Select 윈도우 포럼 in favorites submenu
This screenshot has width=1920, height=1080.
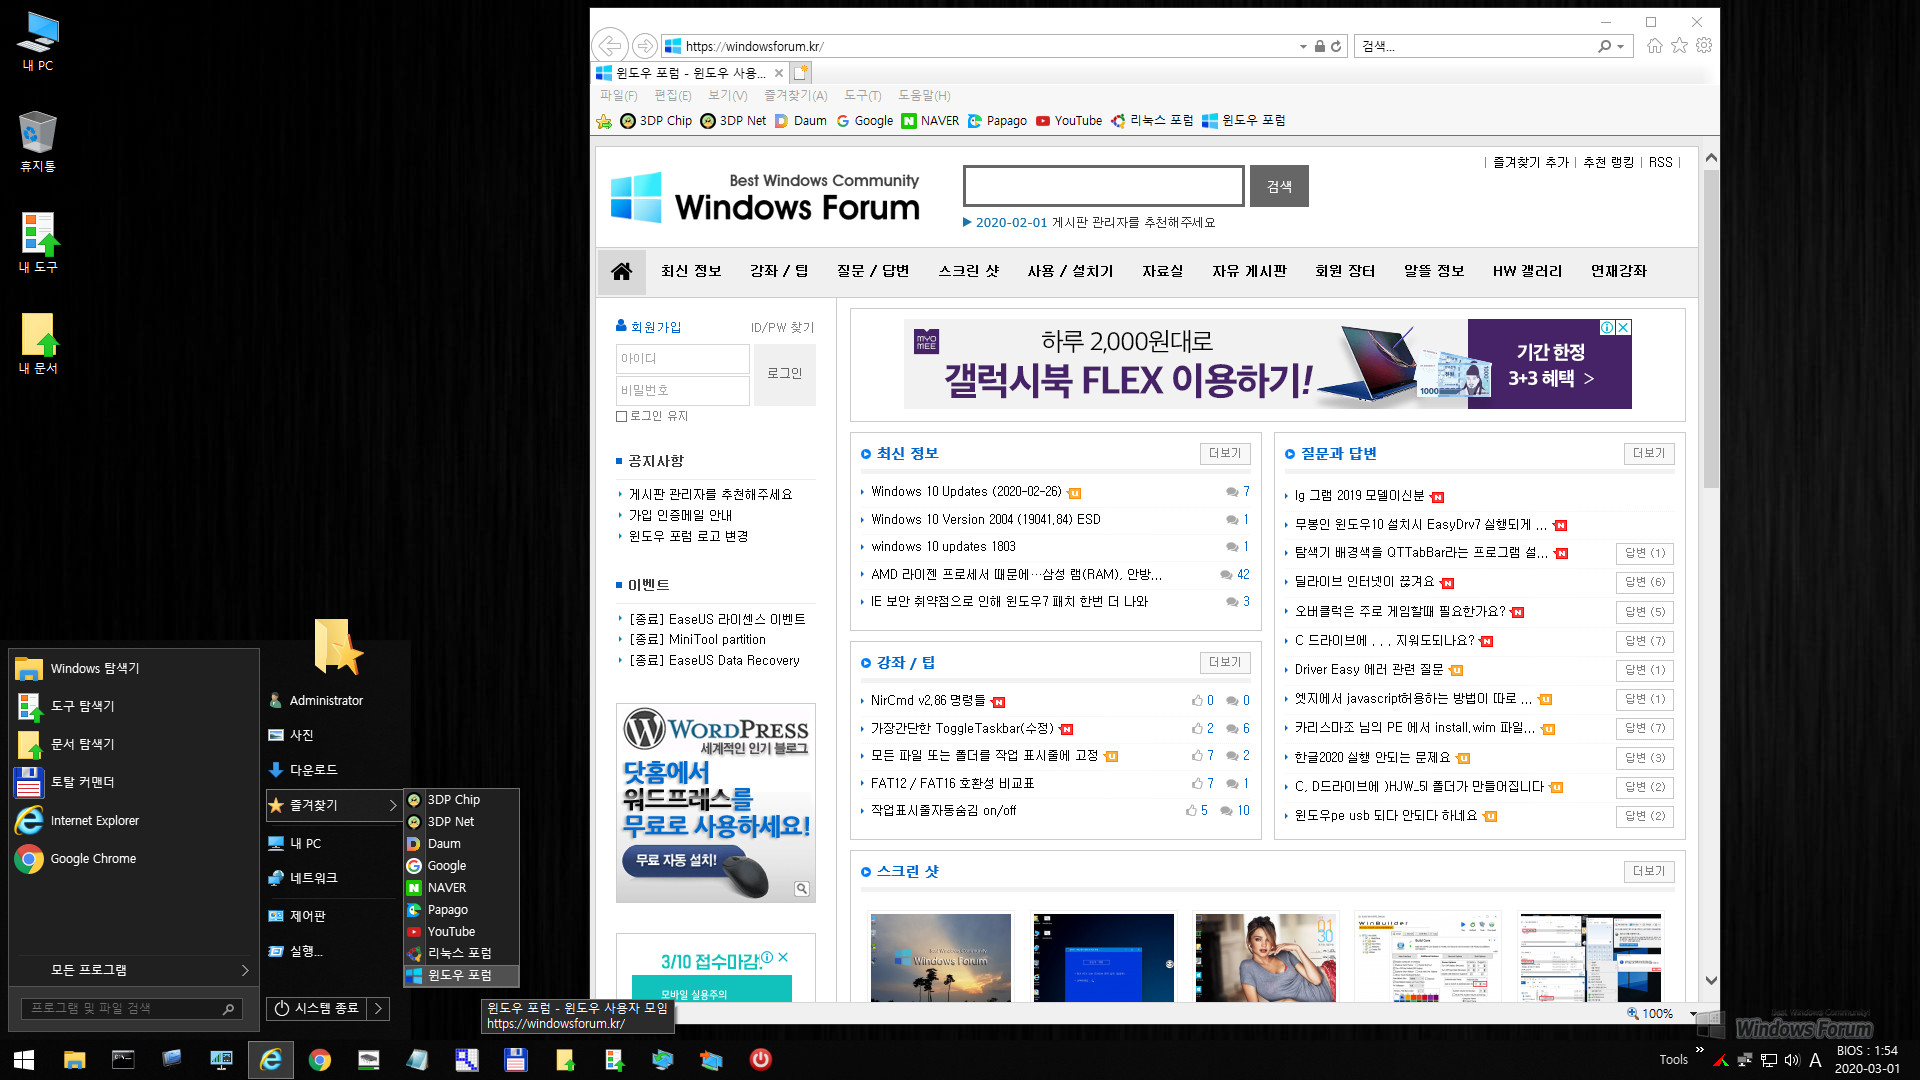coord(461,975)
